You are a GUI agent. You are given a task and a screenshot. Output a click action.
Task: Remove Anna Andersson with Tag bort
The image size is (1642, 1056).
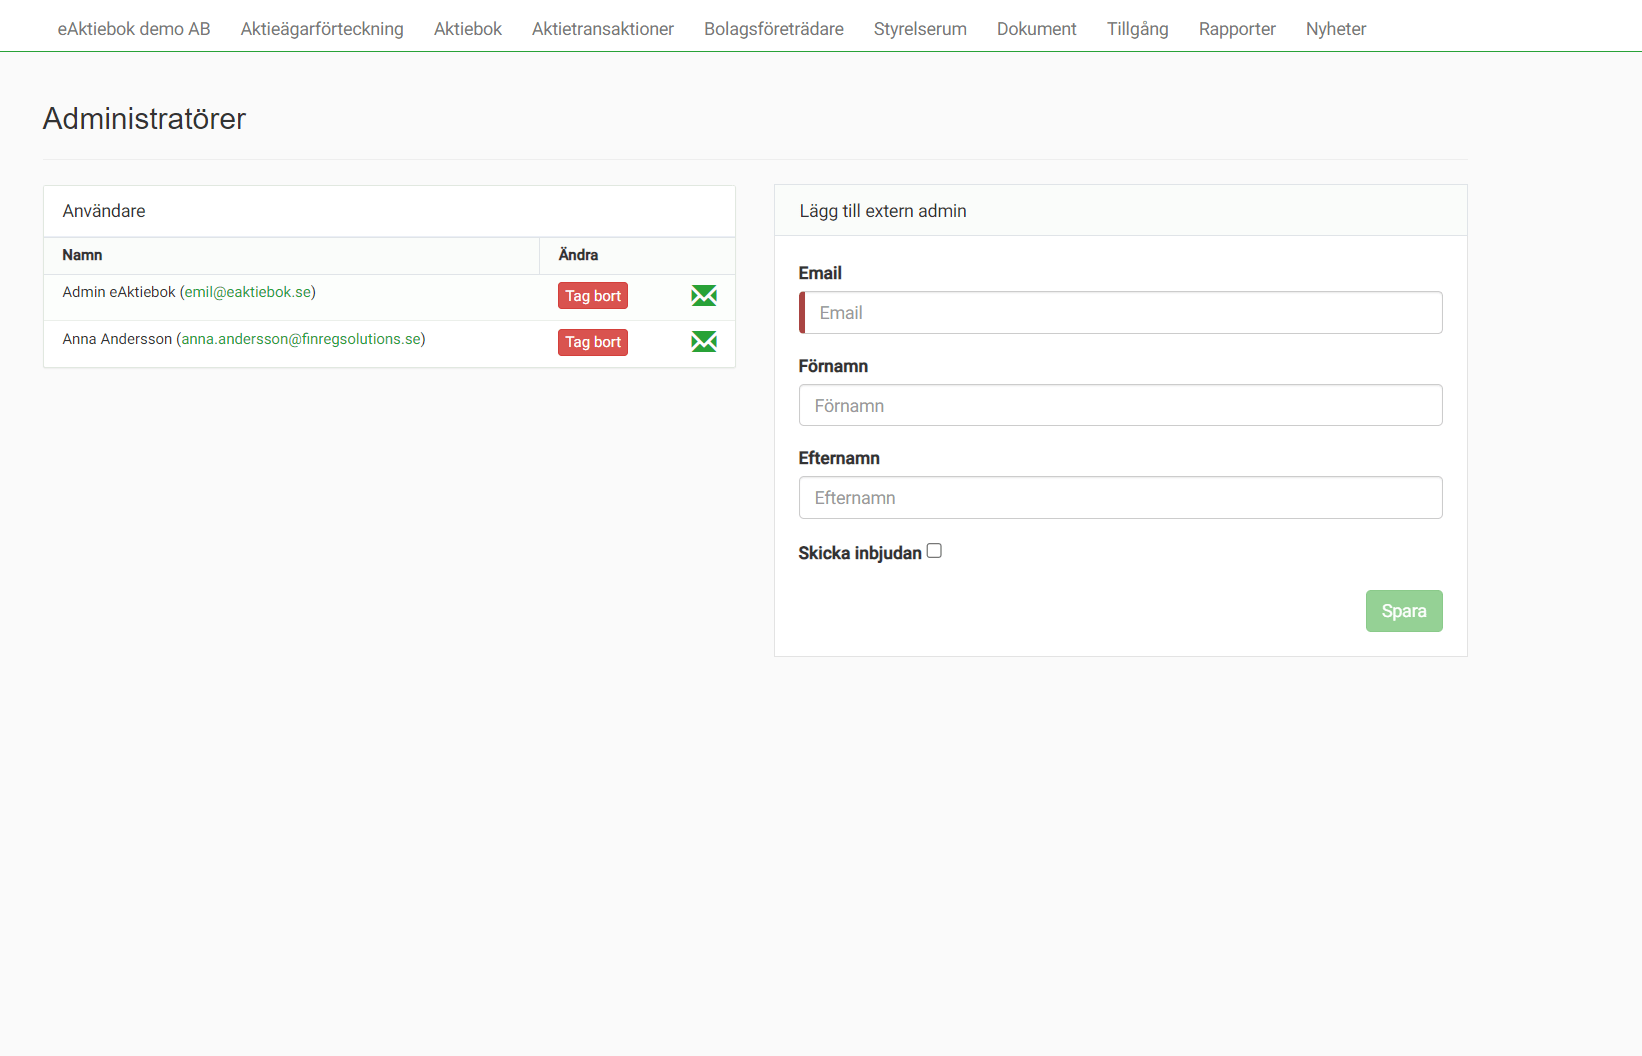593,342
